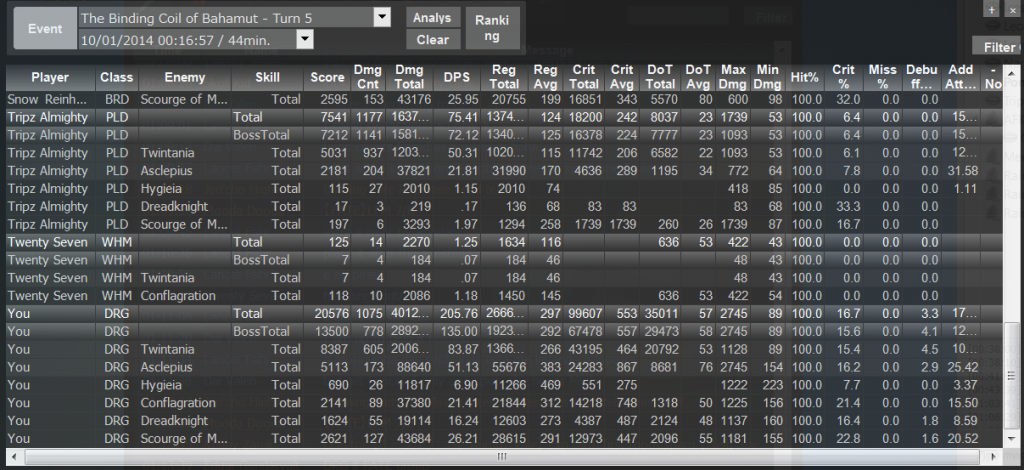
Task: Sort table by Class column header
Action: pos(116,77)
